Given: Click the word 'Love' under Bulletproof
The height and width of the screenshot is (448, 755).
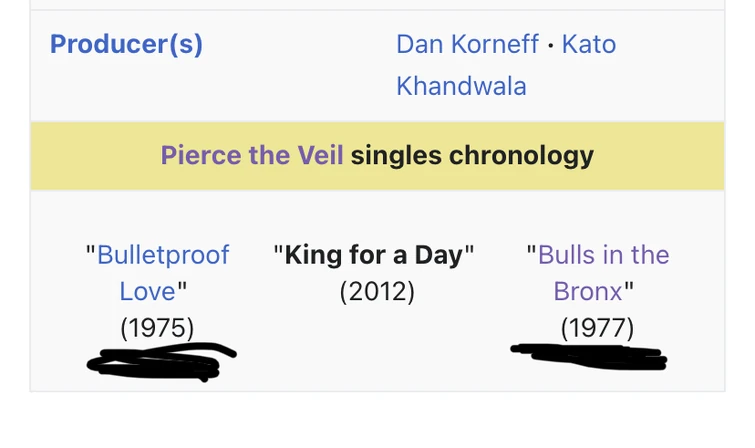Looking at the screenshot, I should [148, 291].
